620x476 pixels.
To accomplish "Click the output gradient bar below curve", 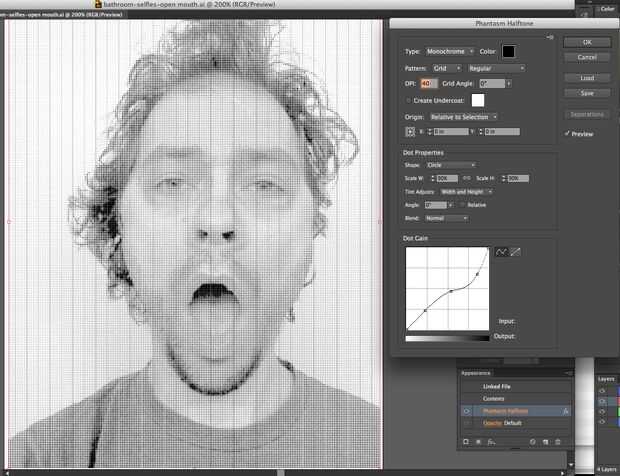I will [x=447, y=338].
